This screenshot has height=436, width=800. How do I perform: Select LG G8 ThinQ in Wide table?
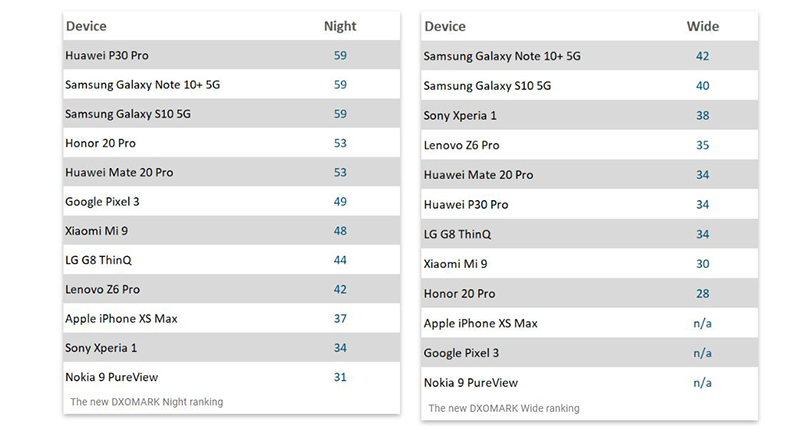[457, 234]
